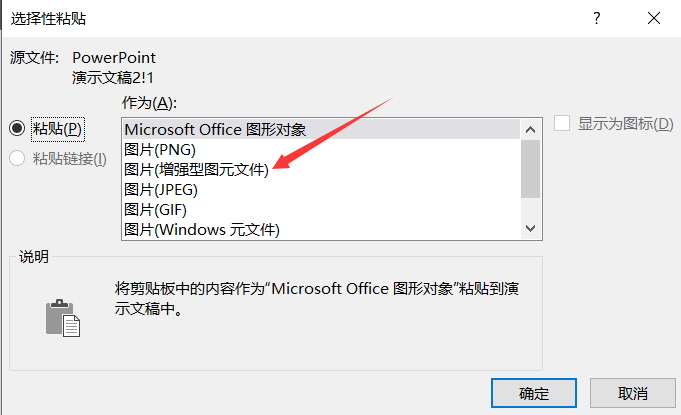Select 图片(PNG) format option
The image size is (681, 415).
[x=158, y=150]
